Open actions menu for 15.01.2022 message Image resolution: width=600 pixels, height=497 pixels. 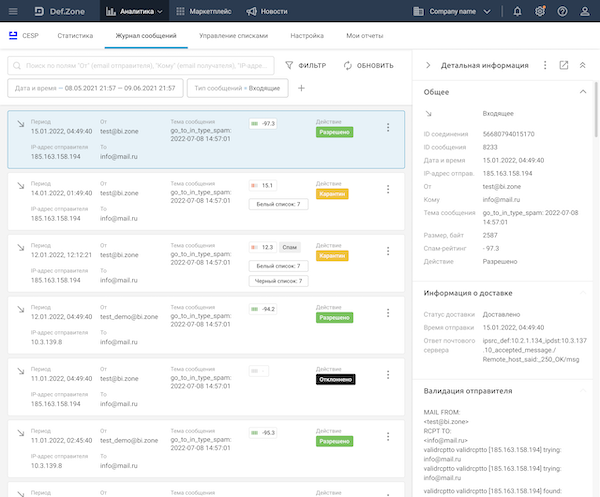tap(388, 127)
